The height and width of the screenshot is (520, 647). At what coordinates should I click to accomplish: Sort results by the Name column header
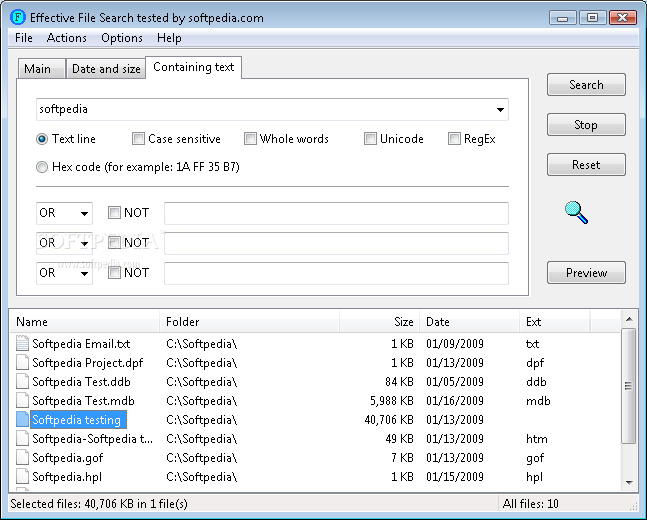(x=85, y=321)
